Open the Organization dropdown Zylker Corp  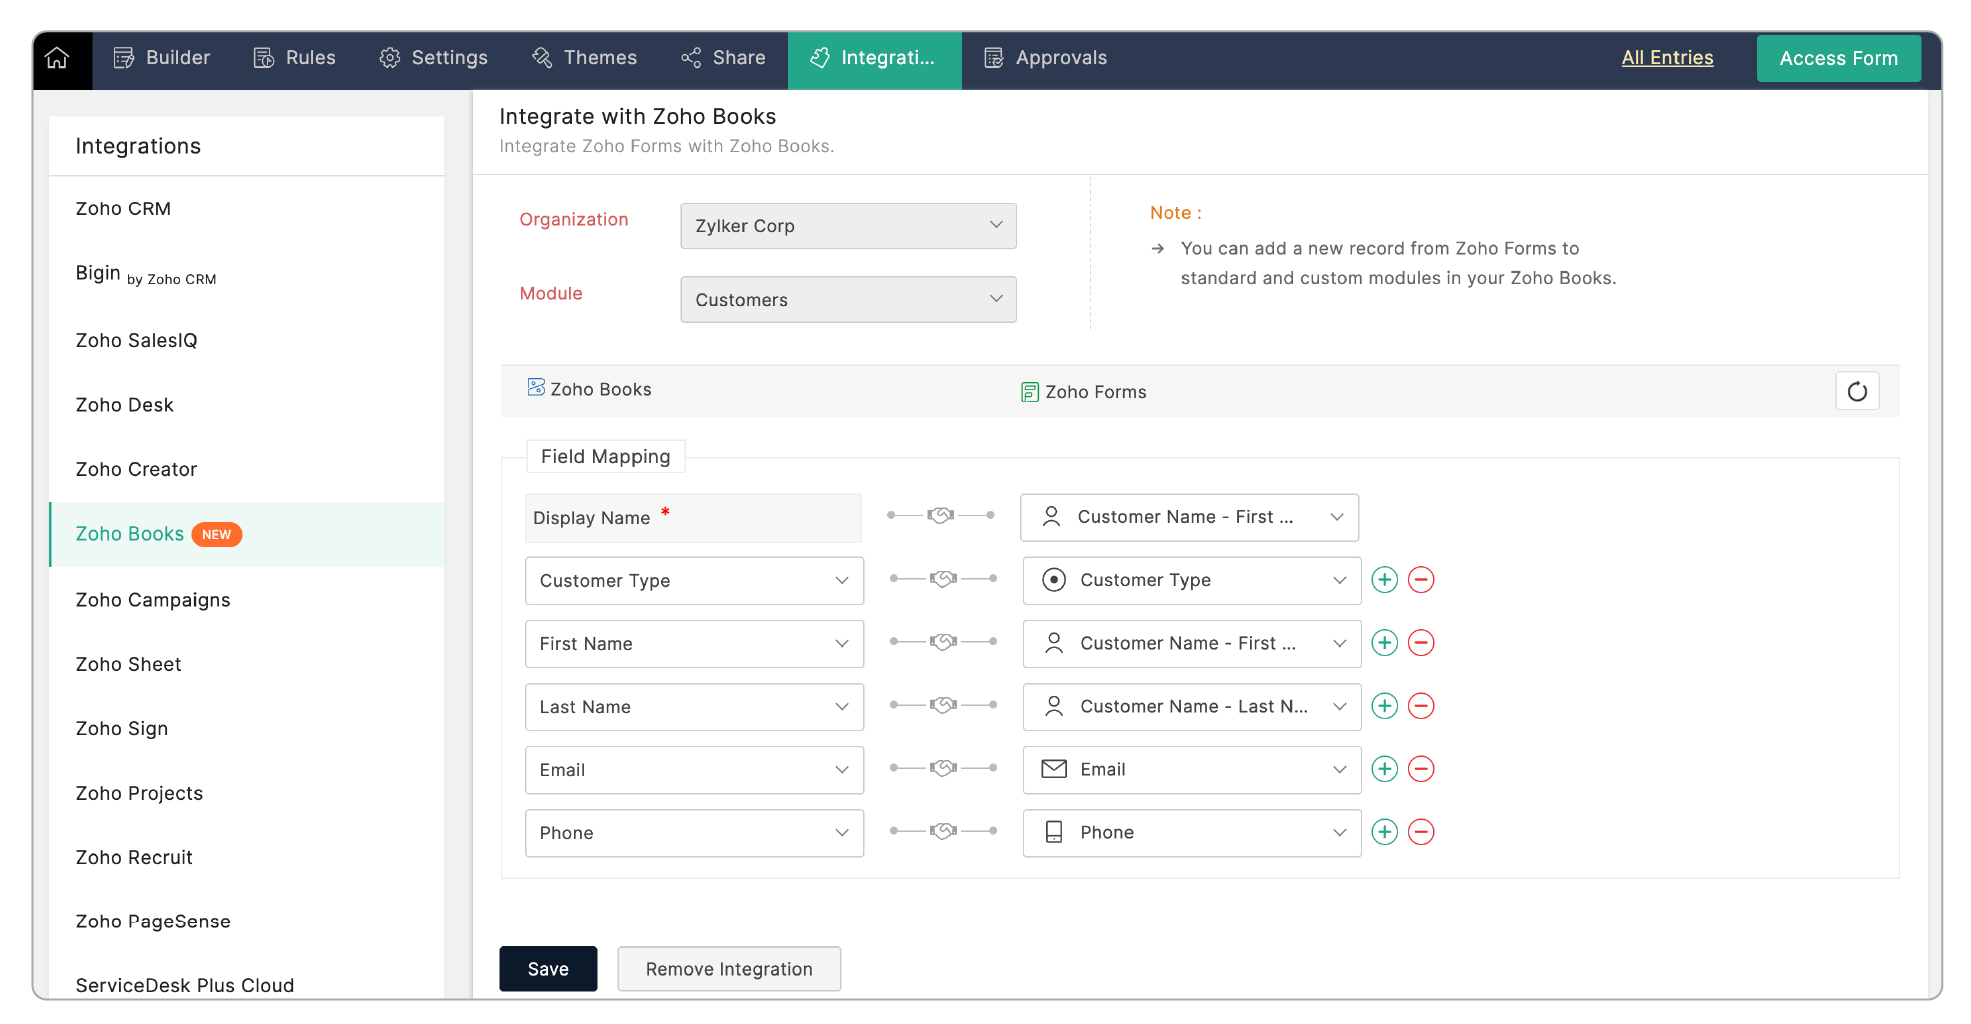coord(848,226)
